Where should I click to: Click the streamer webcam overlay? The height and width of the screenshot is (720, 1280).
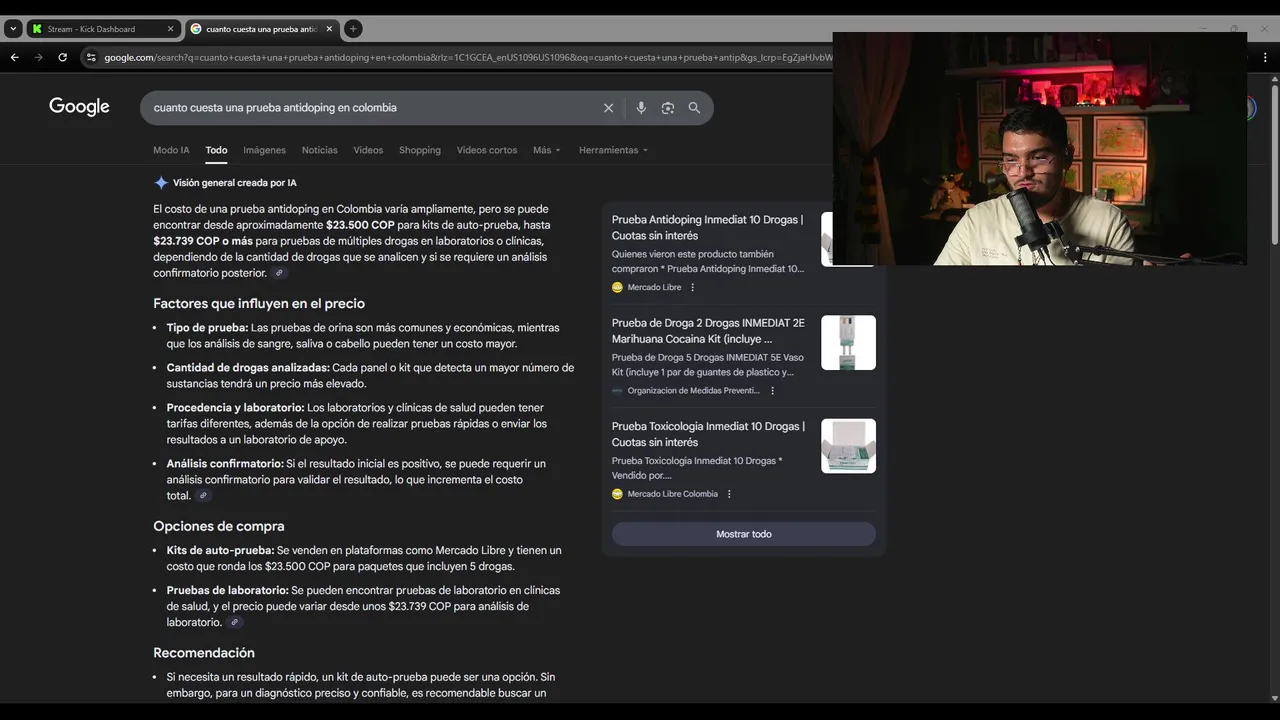click(x=1040, y=148)
